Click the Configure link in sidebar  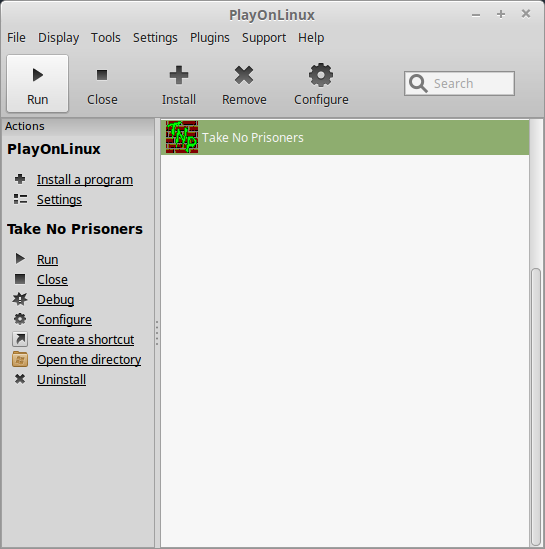click(64, 319)
